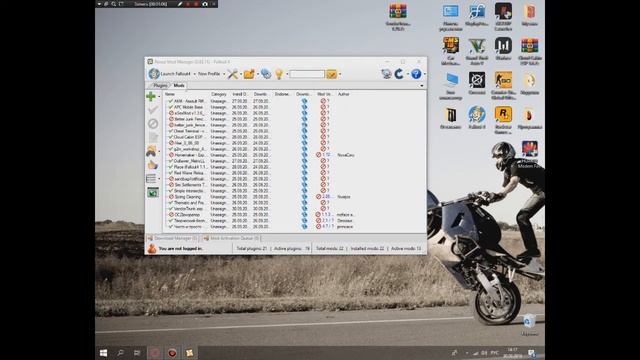640x360 pixels.
Task: Sort by the Author column header
Action: 344,94
